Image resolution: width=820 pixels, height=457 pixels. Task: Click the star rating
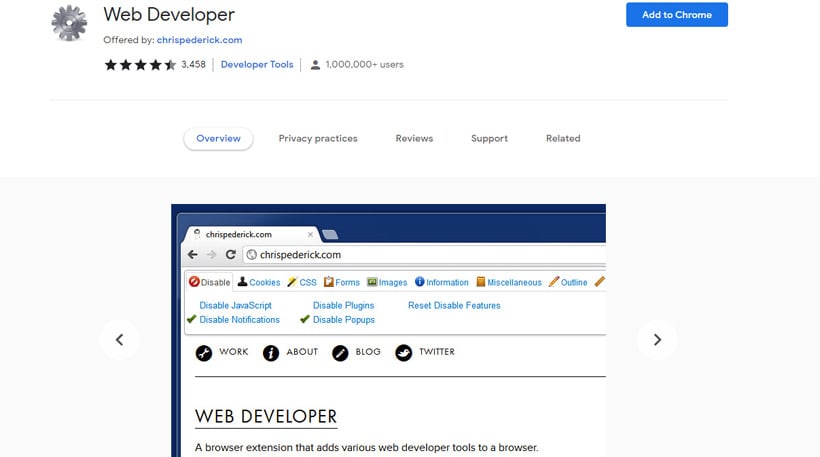[140, 65]
